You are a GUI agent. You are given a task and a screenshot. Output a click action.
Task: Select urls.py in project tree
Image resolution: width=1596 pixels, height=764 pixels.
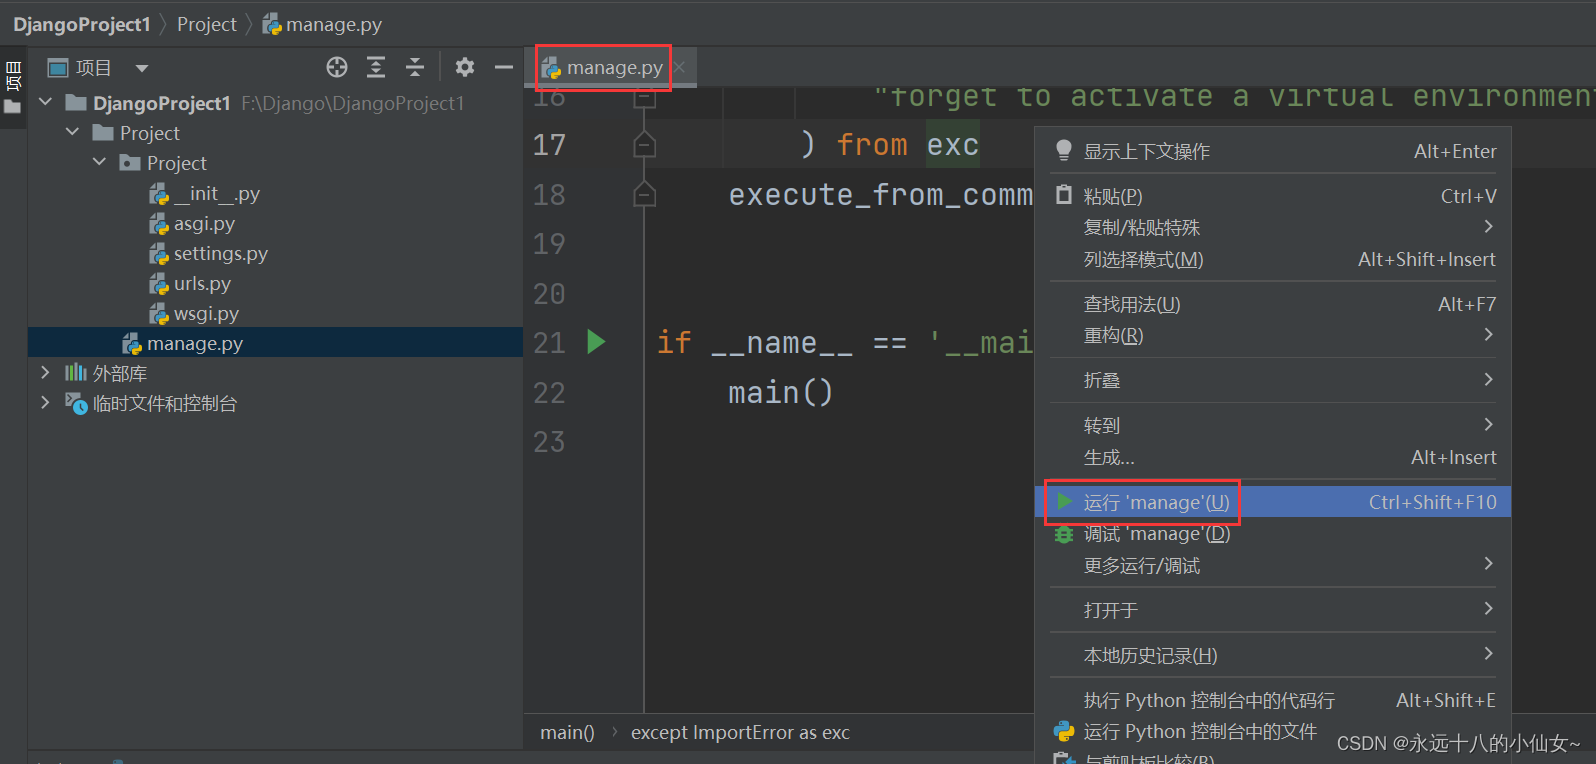[190, 283]
